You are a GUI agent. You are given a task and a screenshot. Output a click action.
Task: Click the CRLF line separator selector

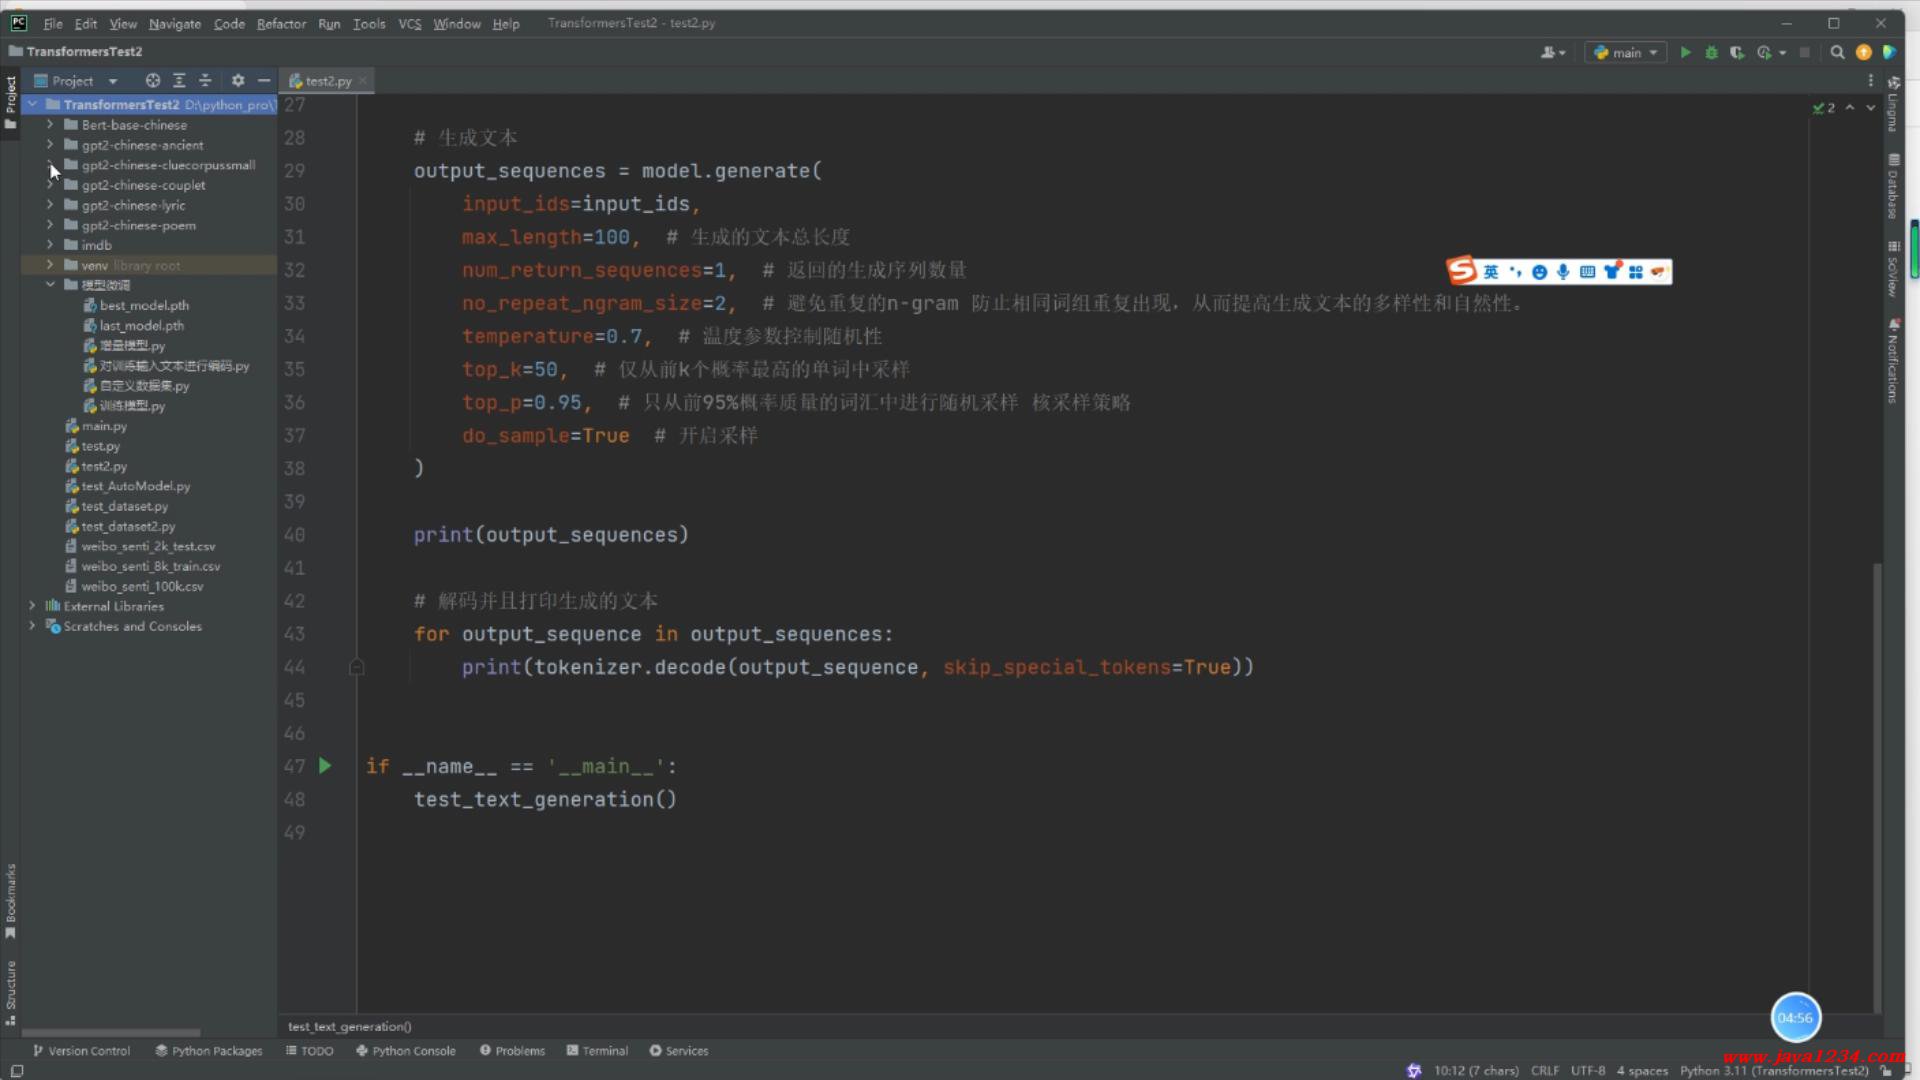[1544, 1070]
